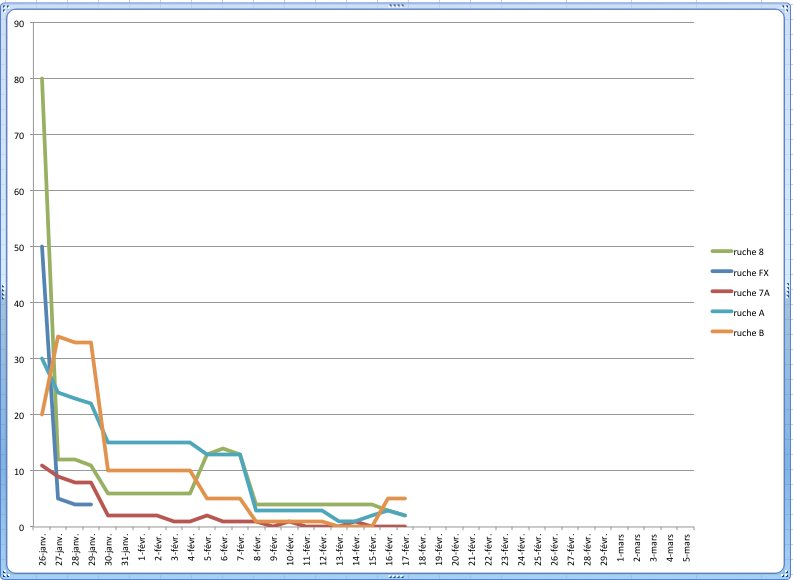Click the dark blue line's start at 50
The height and width of the screenshot is (580, 793).
click(x=42, y=246)
